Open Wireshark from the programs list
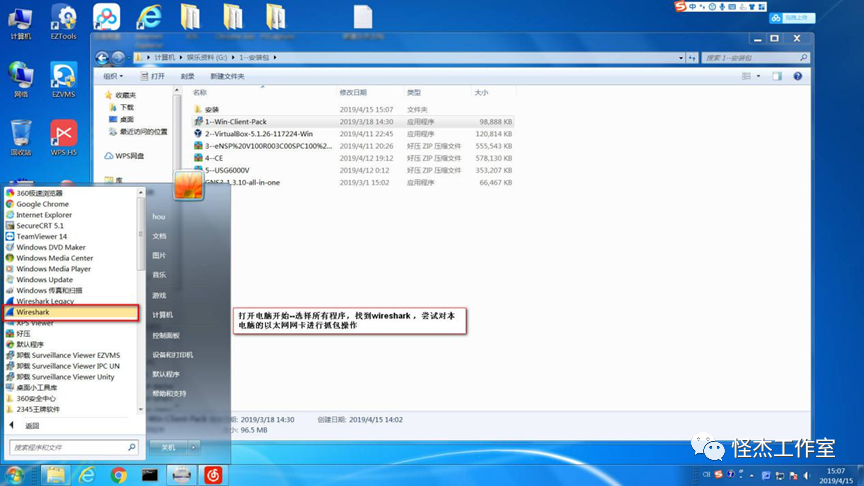Screen dimensions: 864x486 coord(34,312)
